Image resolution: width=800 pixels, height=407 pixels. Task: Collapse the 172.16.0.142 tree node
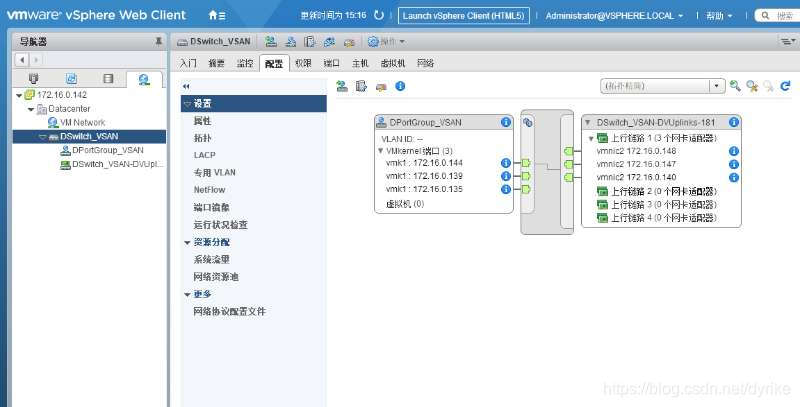(x=19, y=95)
